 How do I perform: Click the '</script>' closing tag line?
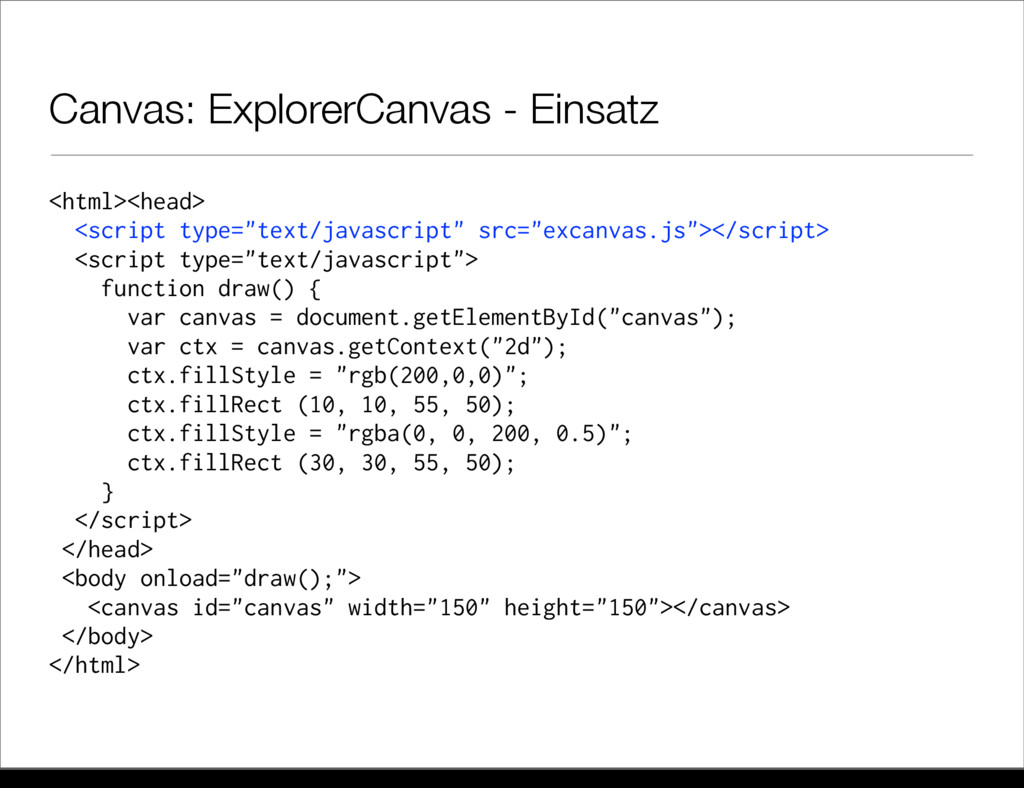[133, 520]
